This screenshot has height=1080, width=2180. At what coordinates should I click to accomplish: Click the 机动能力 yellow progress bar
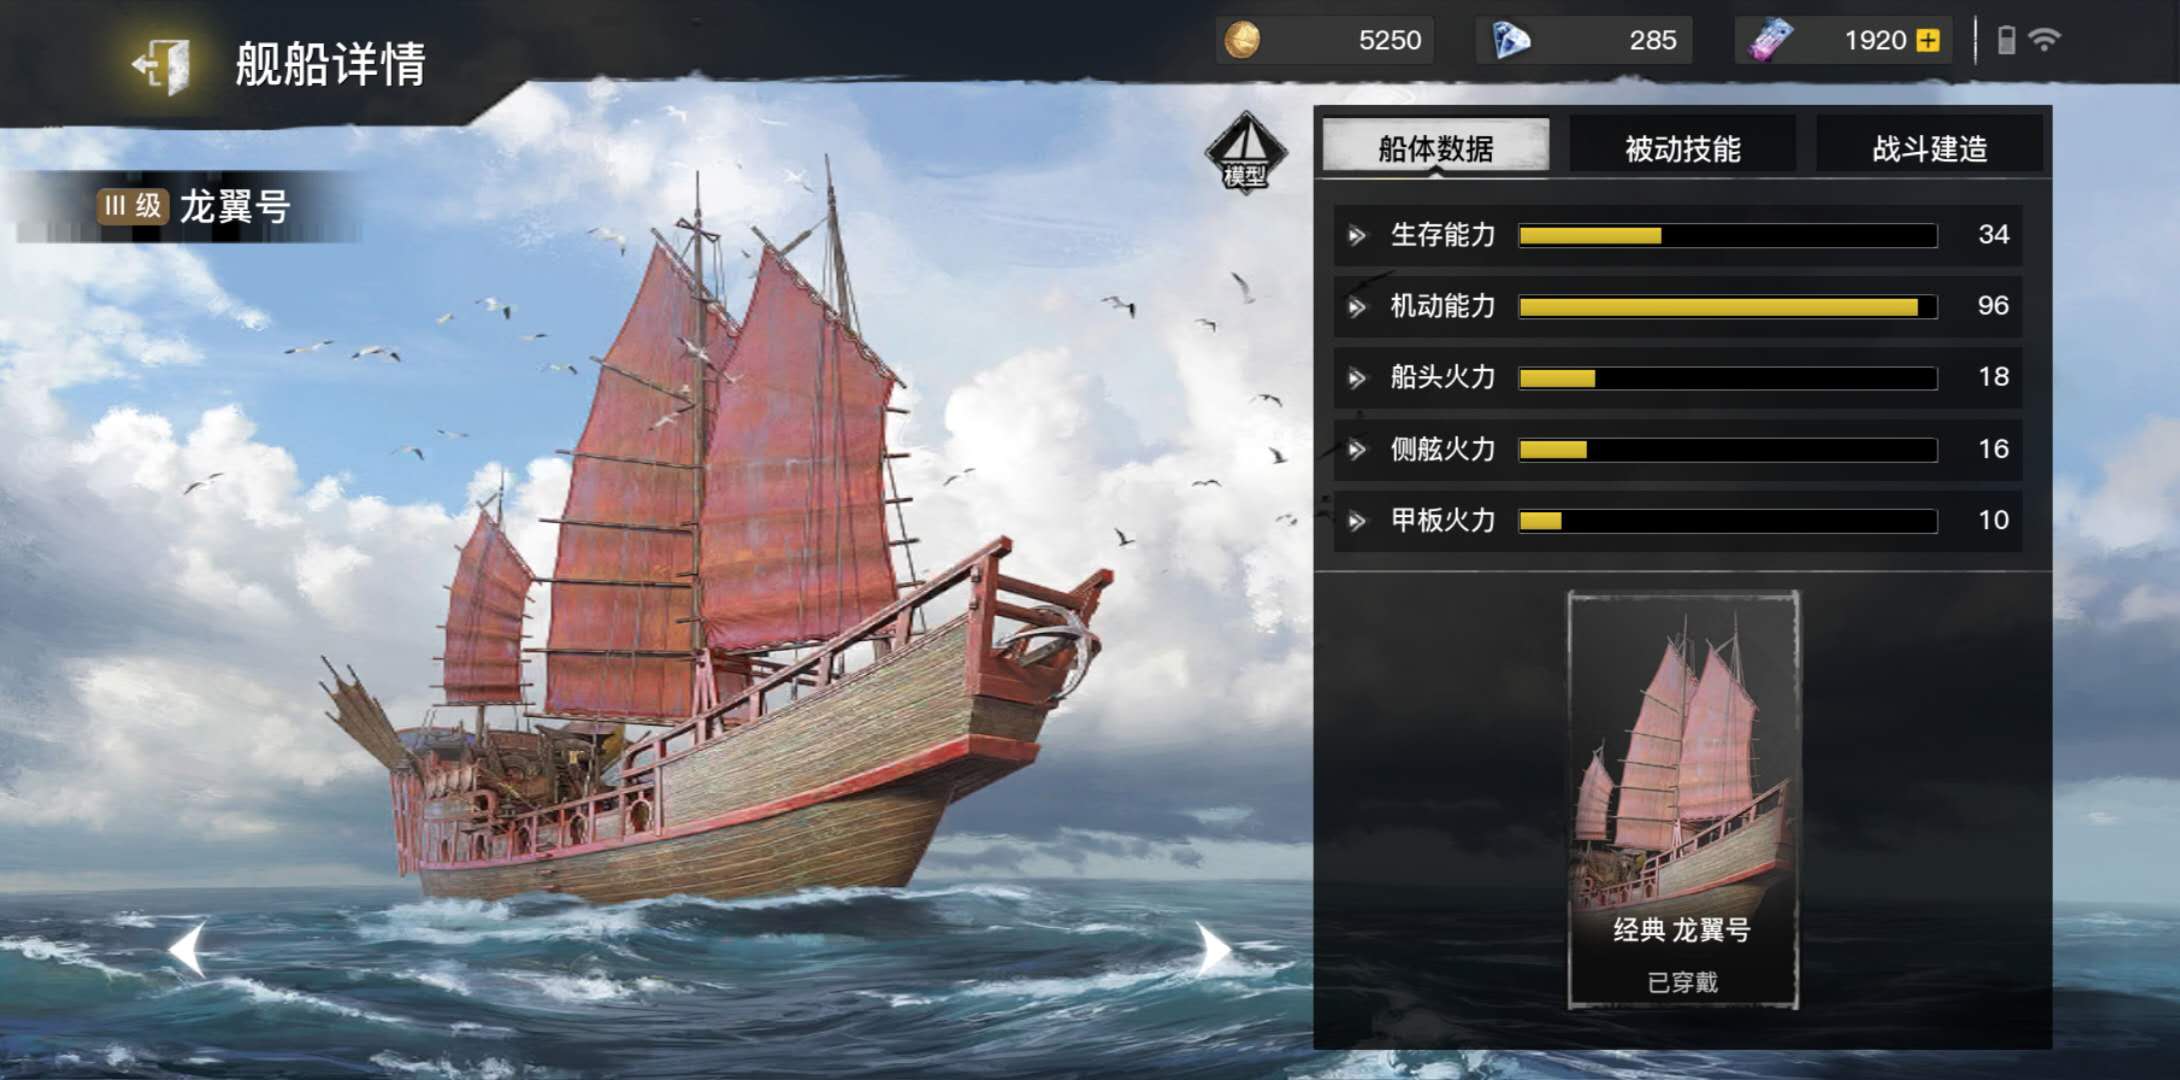click(x=1727, y=307)
